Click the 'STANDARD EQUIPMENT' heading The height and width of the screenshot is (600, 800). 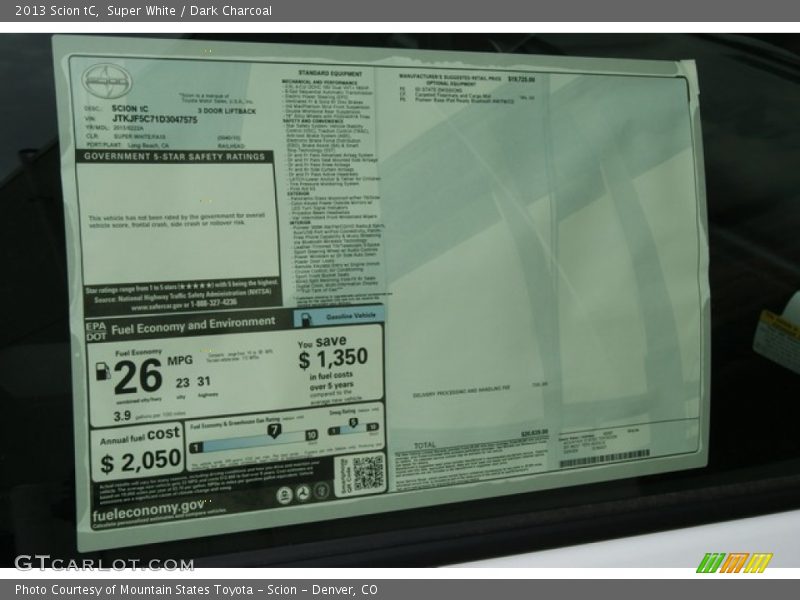point(330,73)
